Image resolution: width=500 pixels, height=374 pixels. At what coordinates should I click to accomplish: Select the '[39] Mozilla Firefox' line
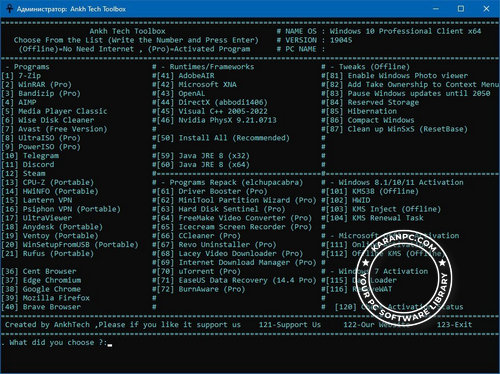[x=46, y=298]
